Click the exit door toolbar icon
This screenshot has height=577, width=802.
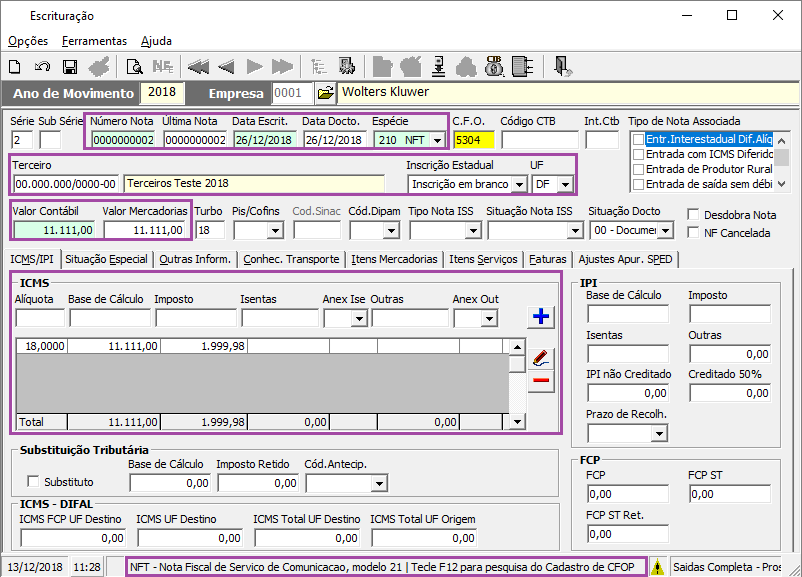coord(563,66)
